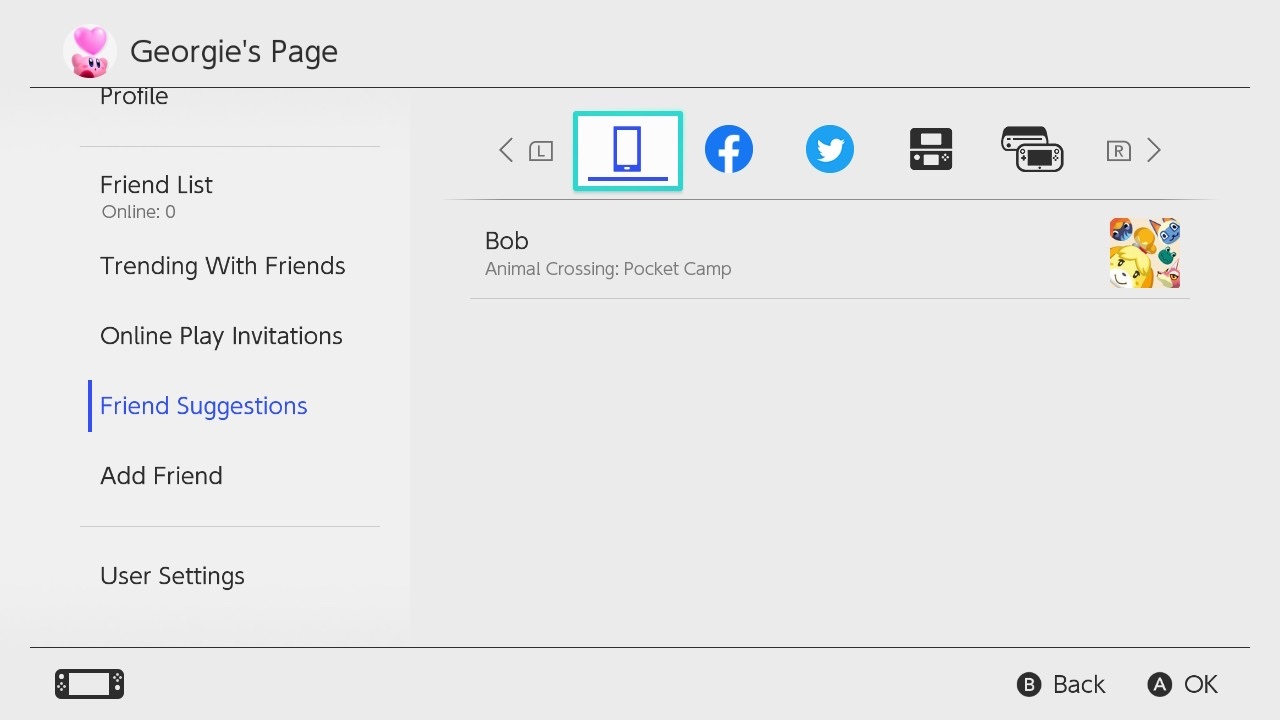Screen dimensions: 1280x720
Task: Open User Settings
Action: pyautogui.click(x=172, y=576)
